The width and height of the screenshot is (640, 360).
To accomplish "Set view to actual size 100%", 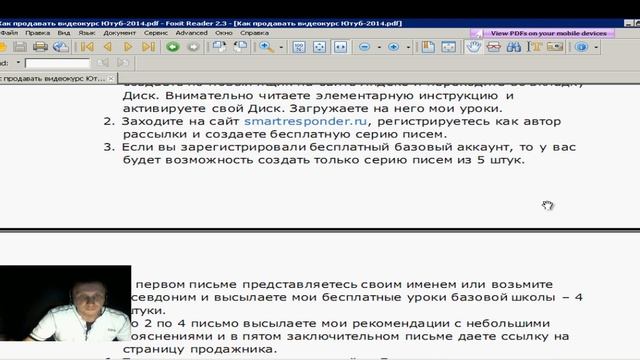I will click(299, 47).
